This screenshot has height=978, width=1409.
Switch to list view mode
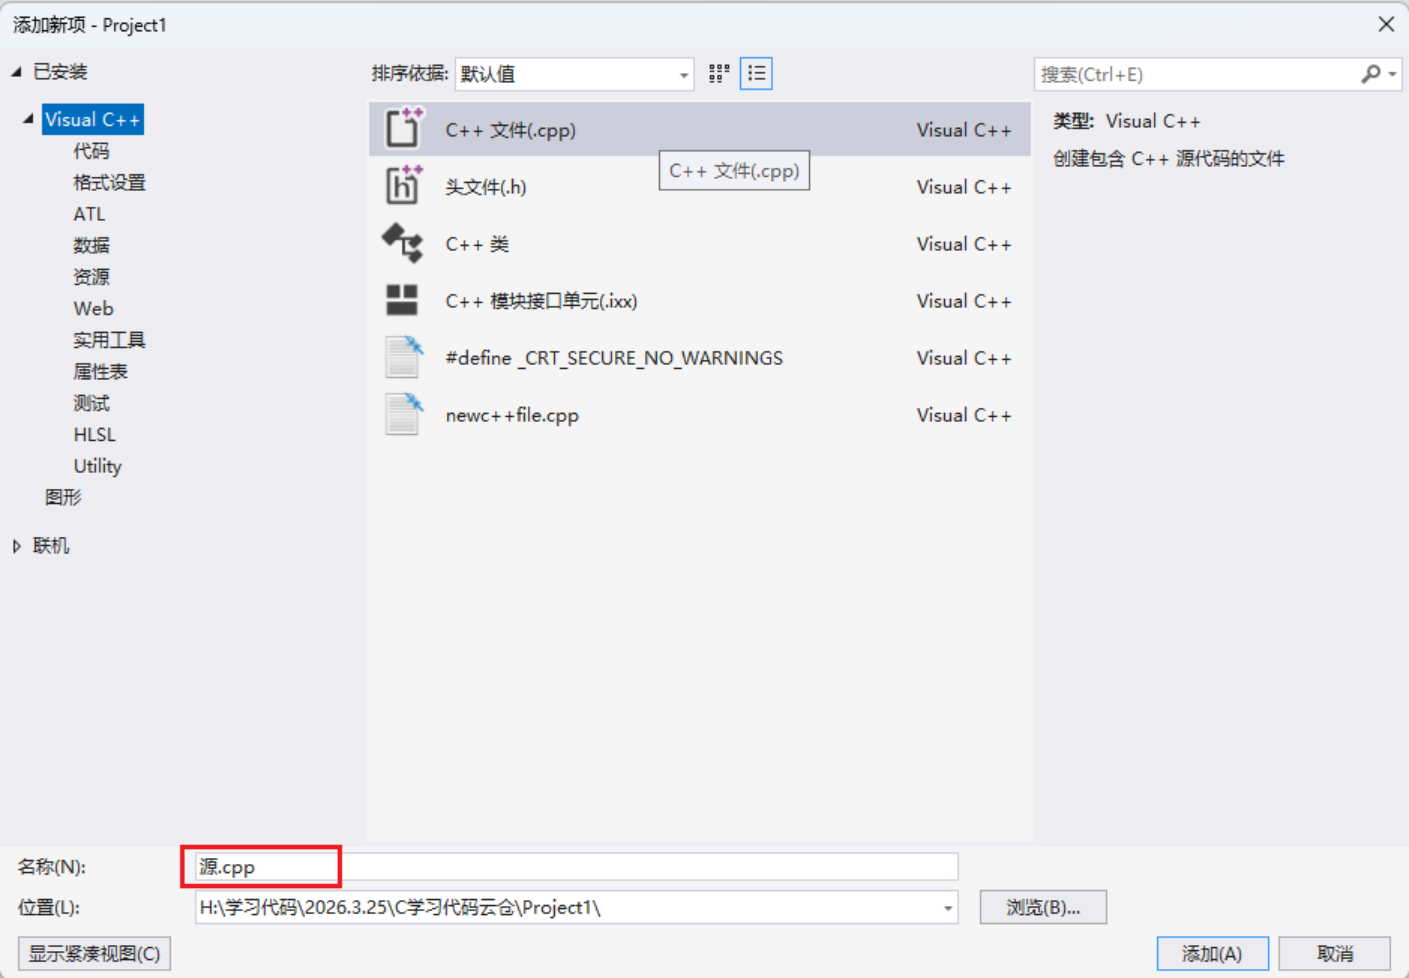coord(756,73)
